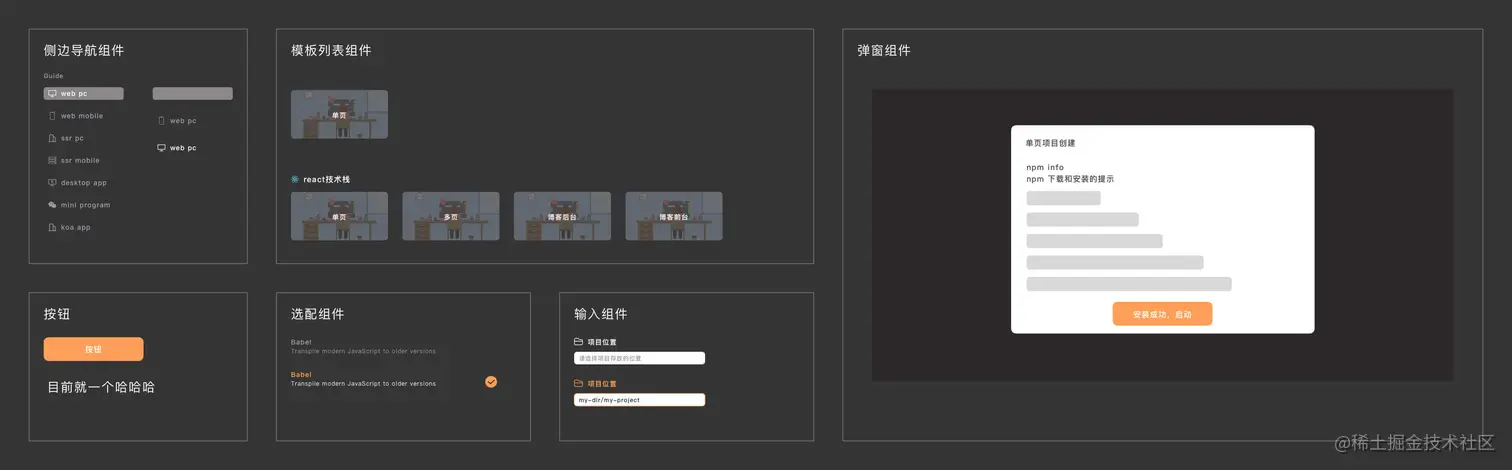Open the 单页 template above the react技术栈 heading
This screenshot has width=1512, height=470.
tap(339, 114)
